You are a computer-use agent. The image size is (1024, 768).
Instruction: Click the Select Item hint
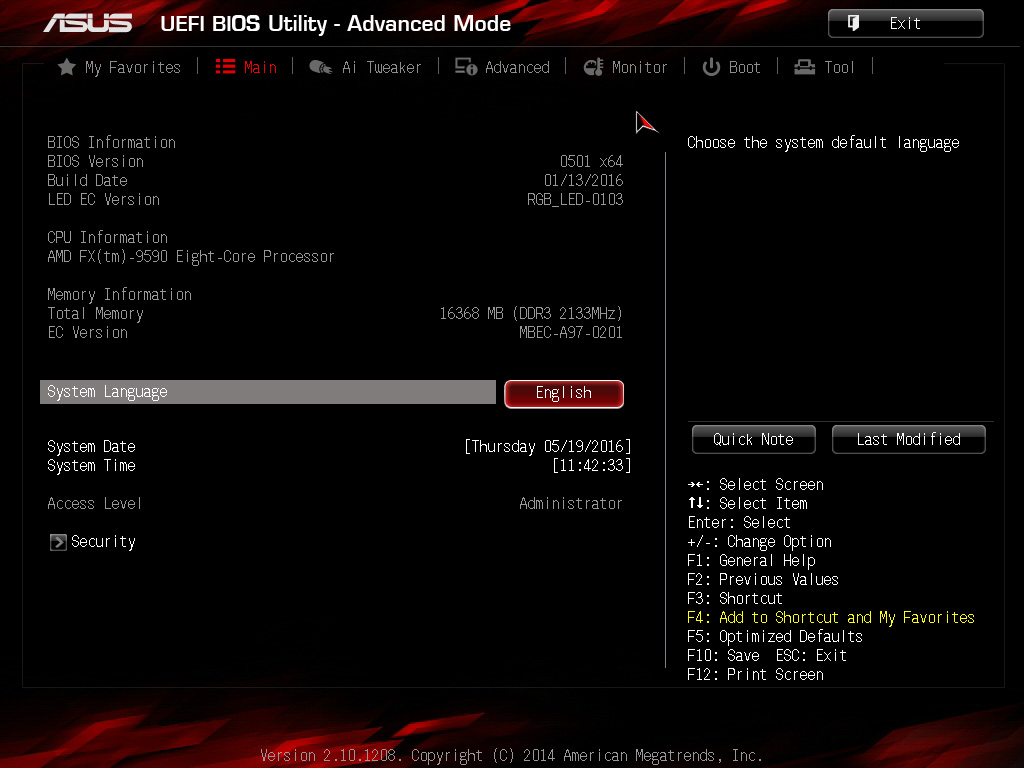click(748, 504)
